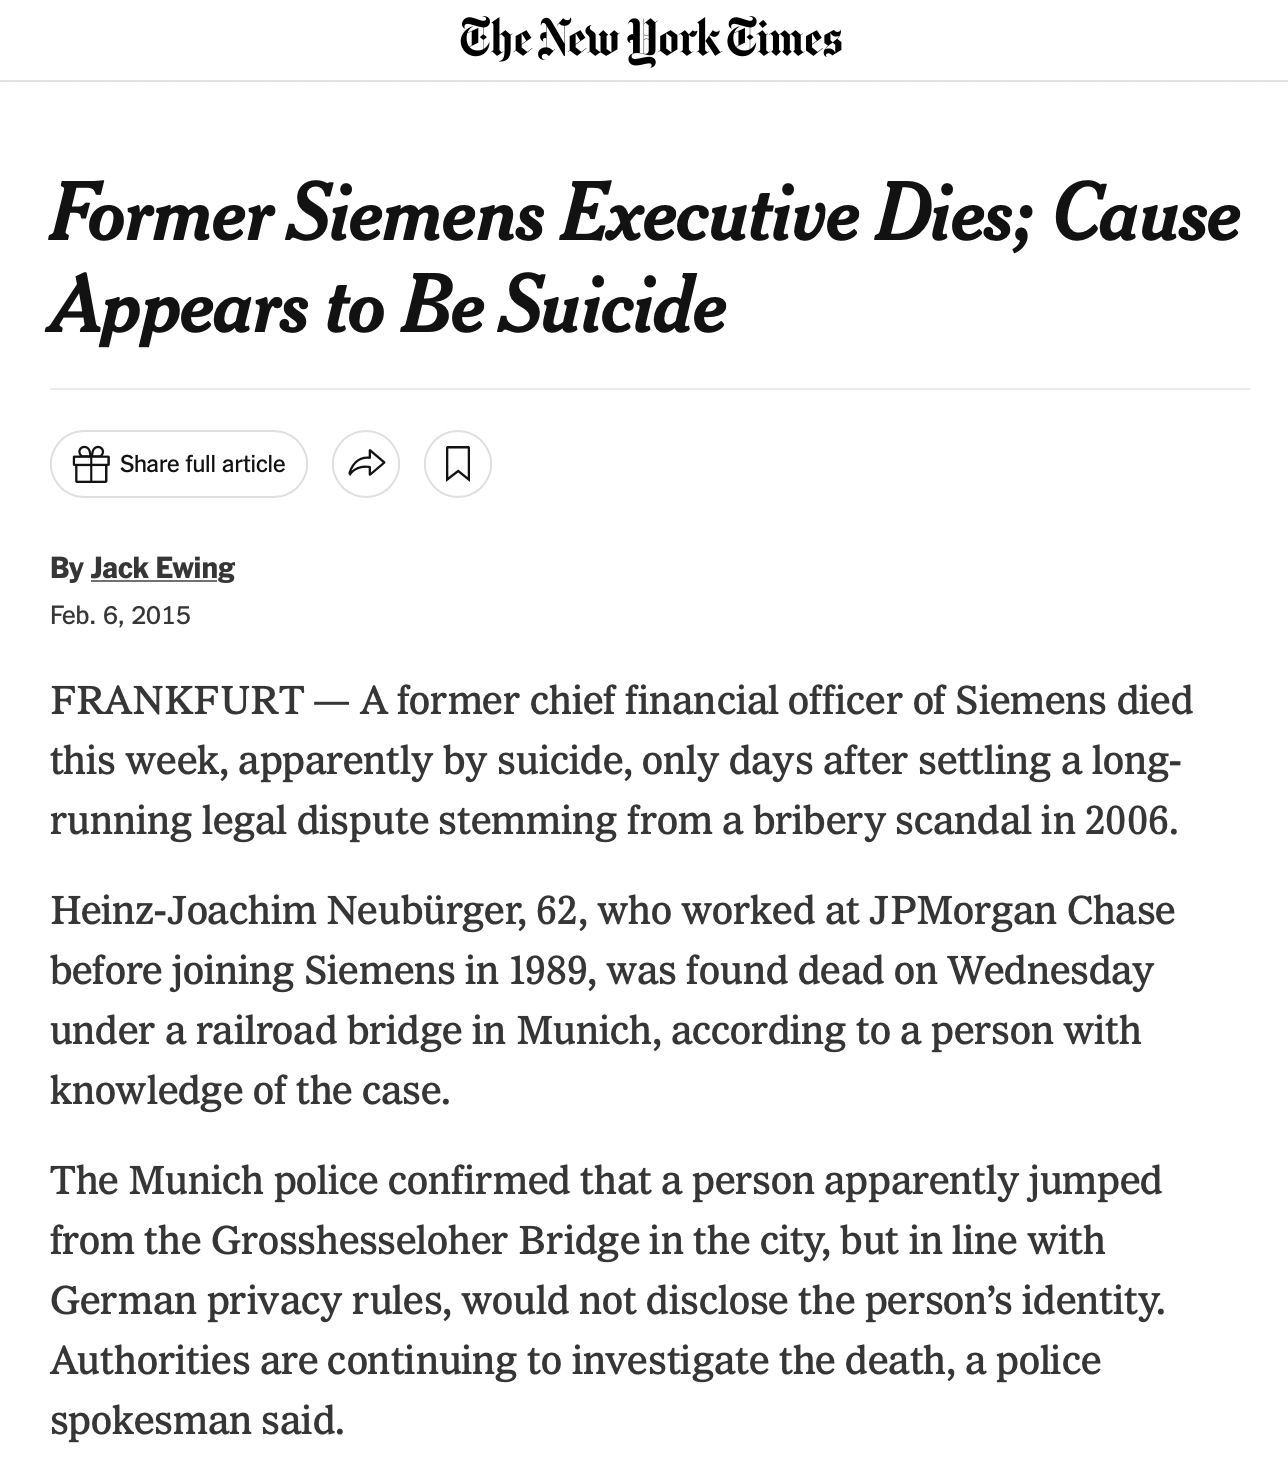This screenshot has width=1288, height=1474.
Task: Click the text "JPMorgan Chase"
Action: tap(1020, 910)
